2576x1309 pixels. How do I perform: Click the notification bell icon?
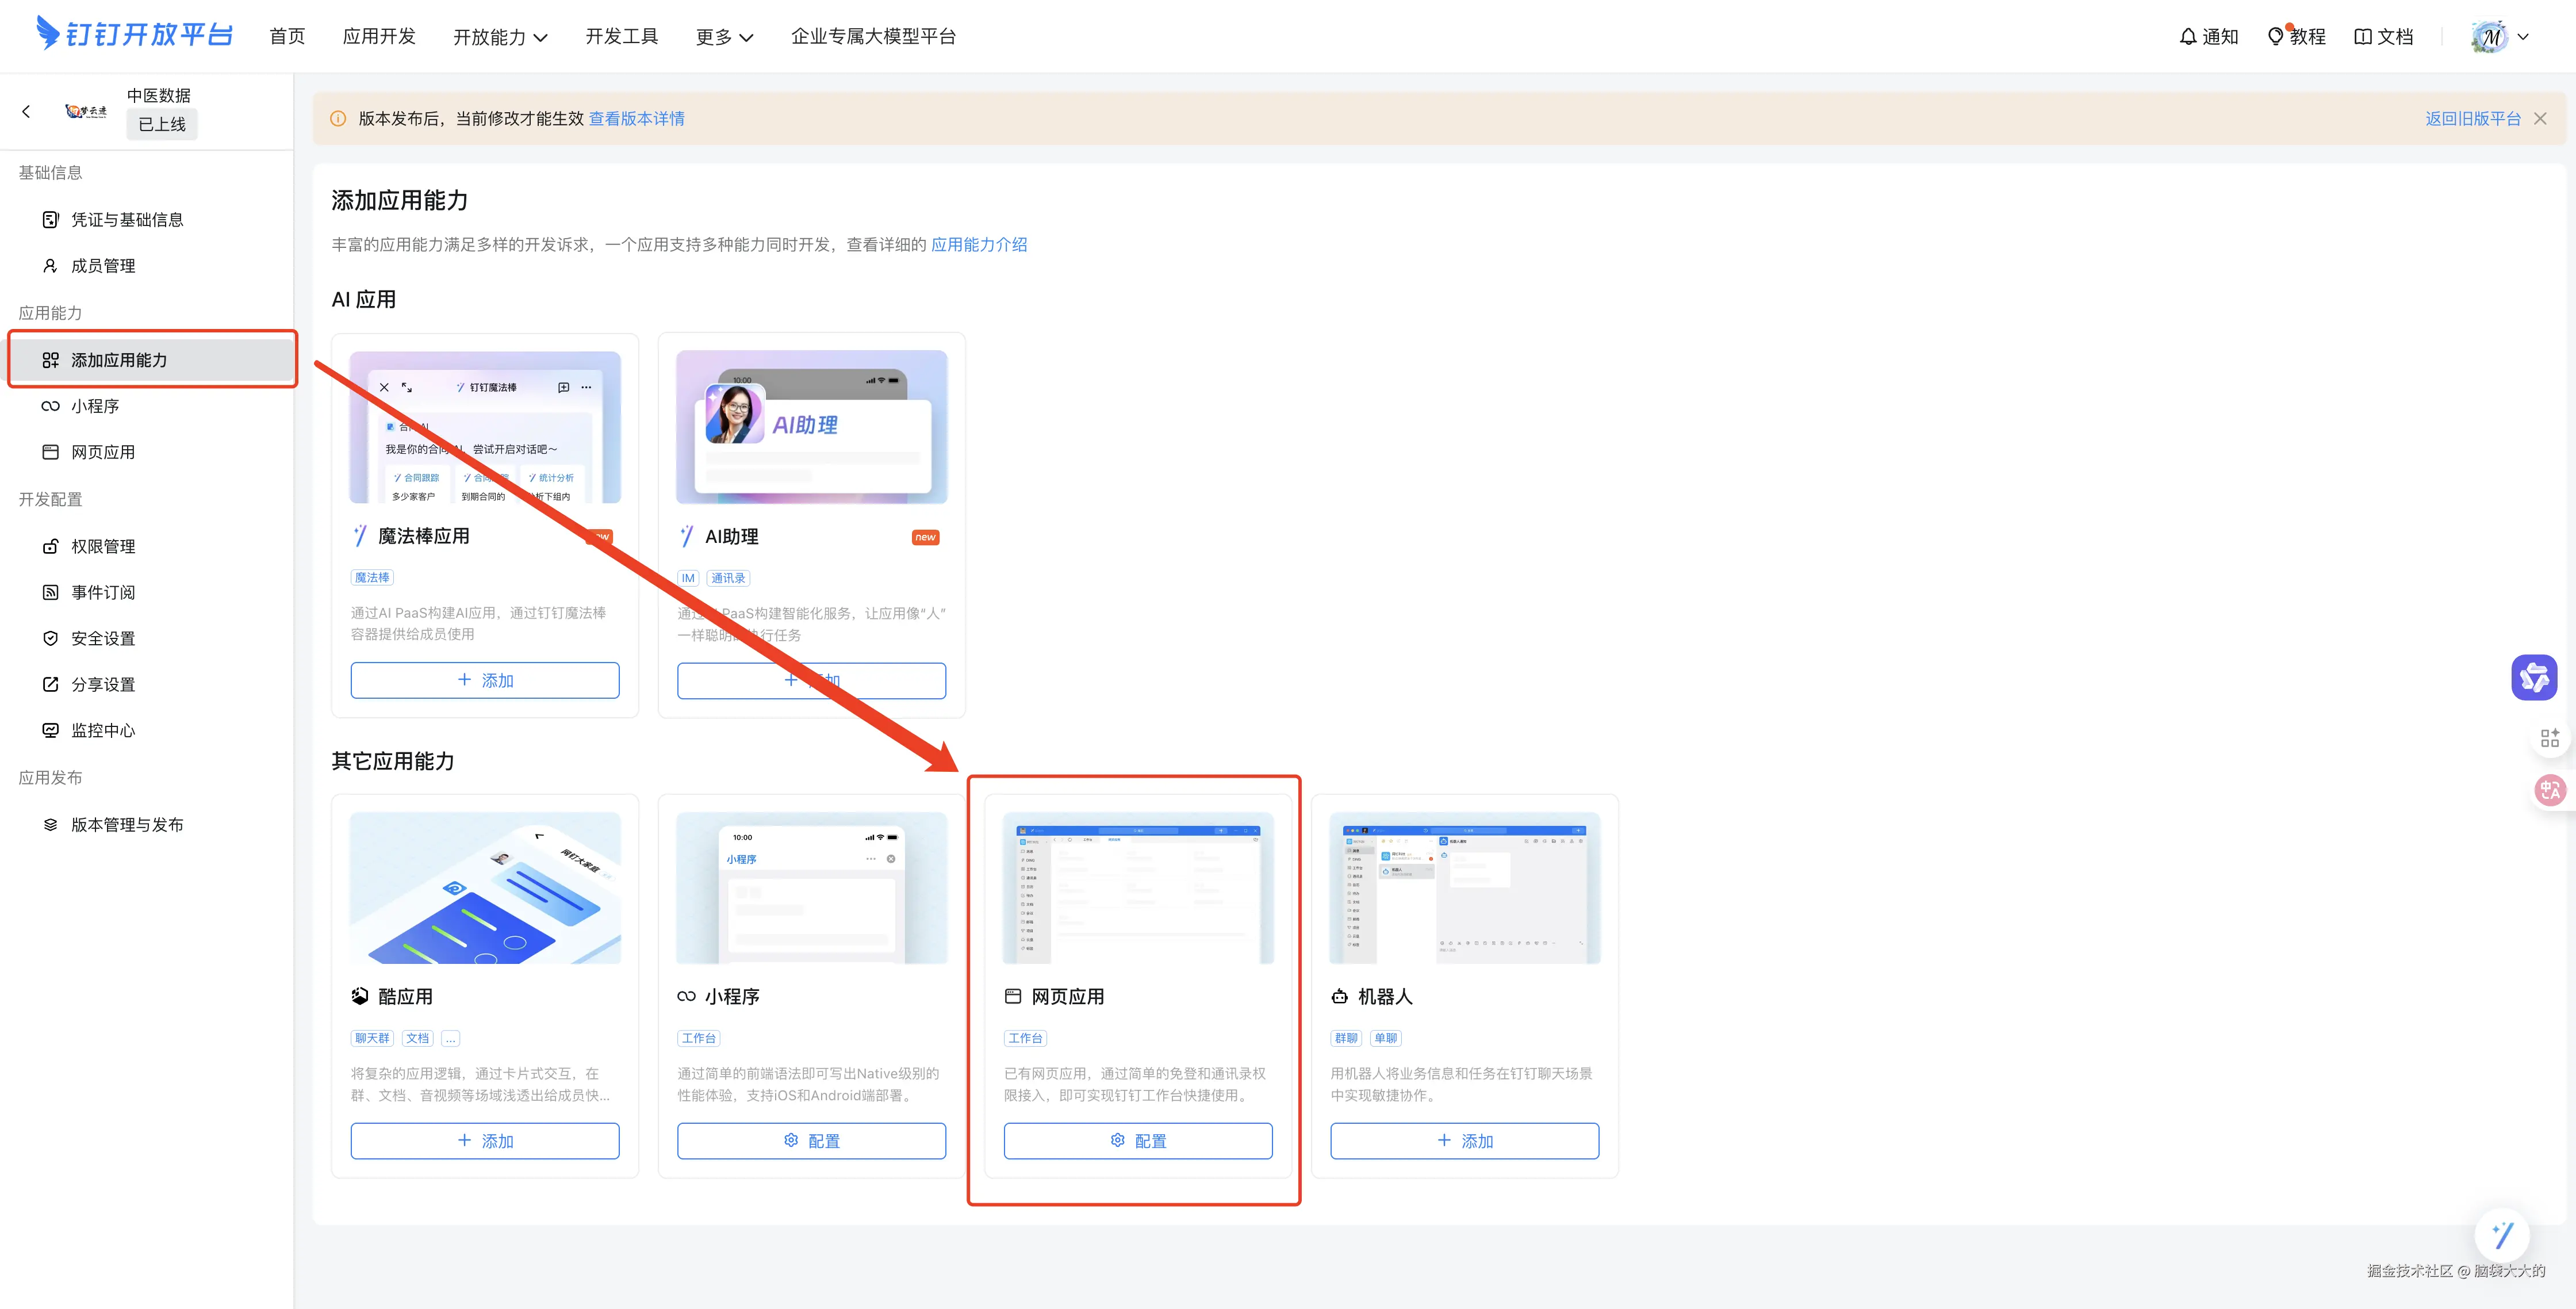pyautogui.click(x=2188, y=37)
